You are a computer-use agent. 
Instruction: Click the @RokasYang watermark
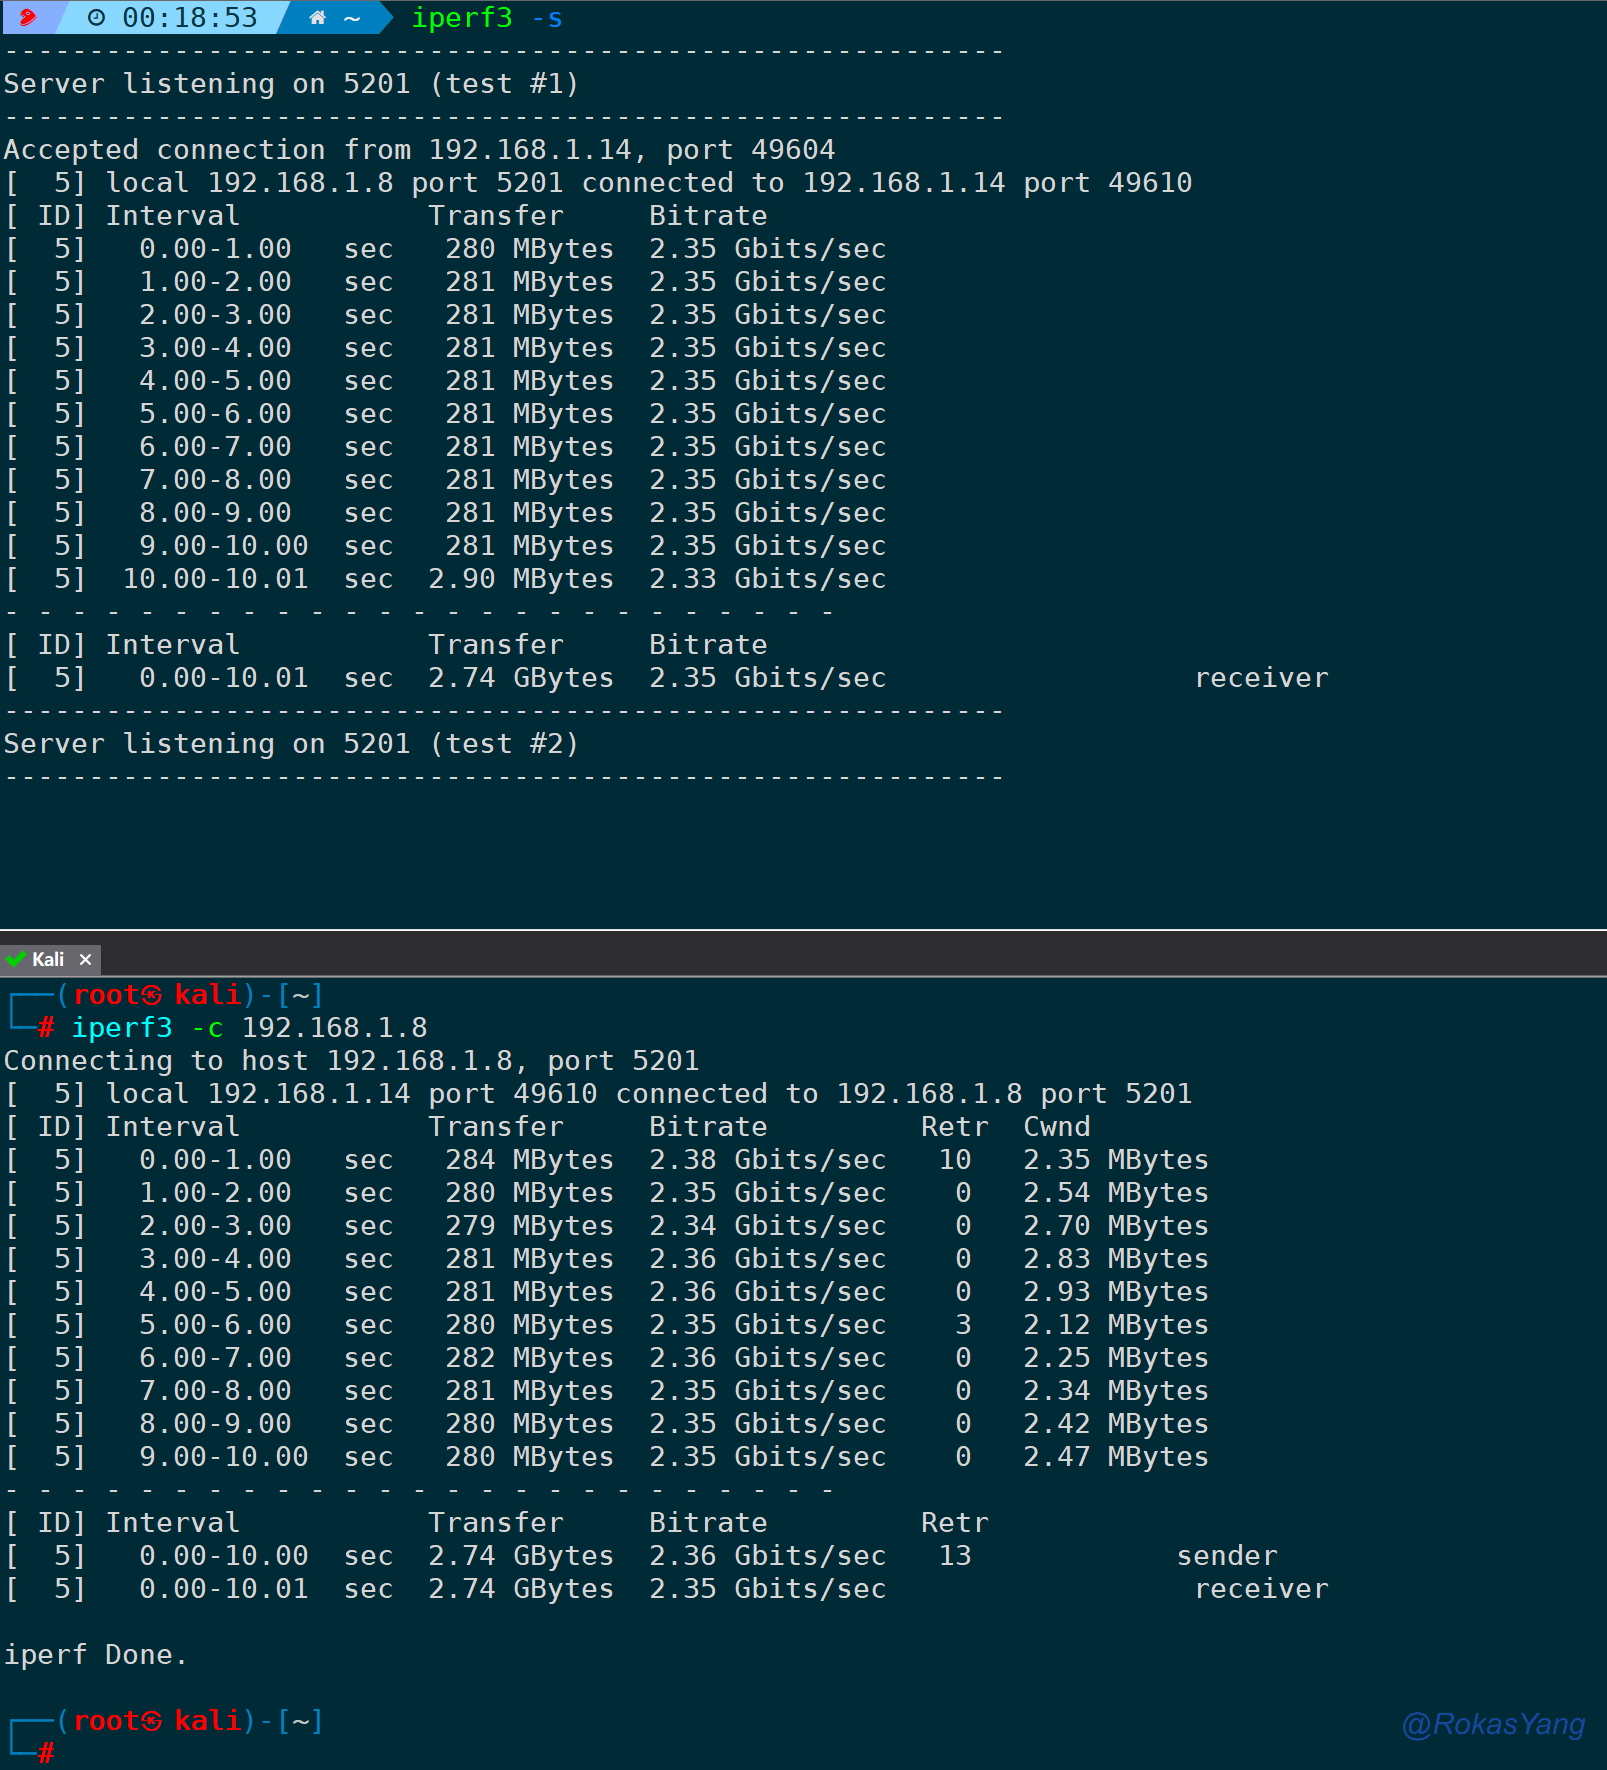(x=1493, y=1724)
